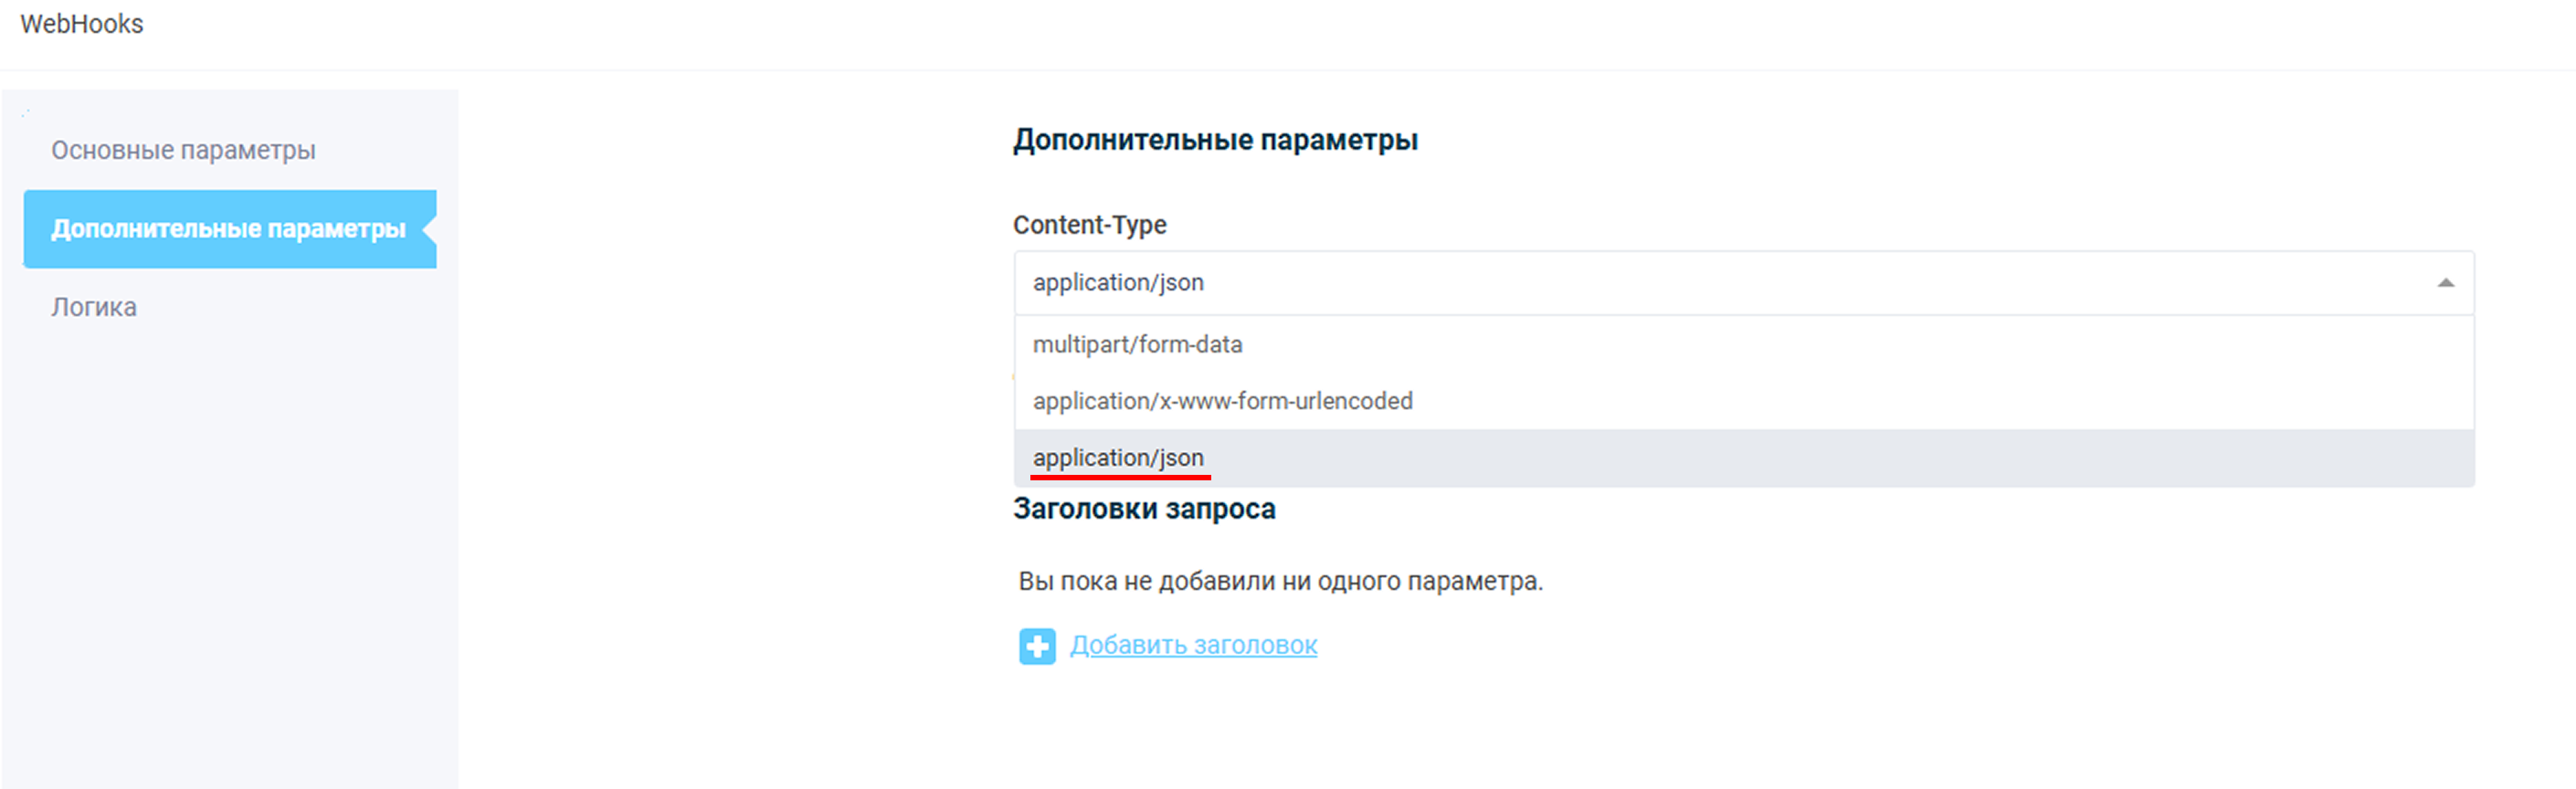Click the Content-Type field label
This screenshot has height=789, width=2576.
click(x=1089, y=225)
